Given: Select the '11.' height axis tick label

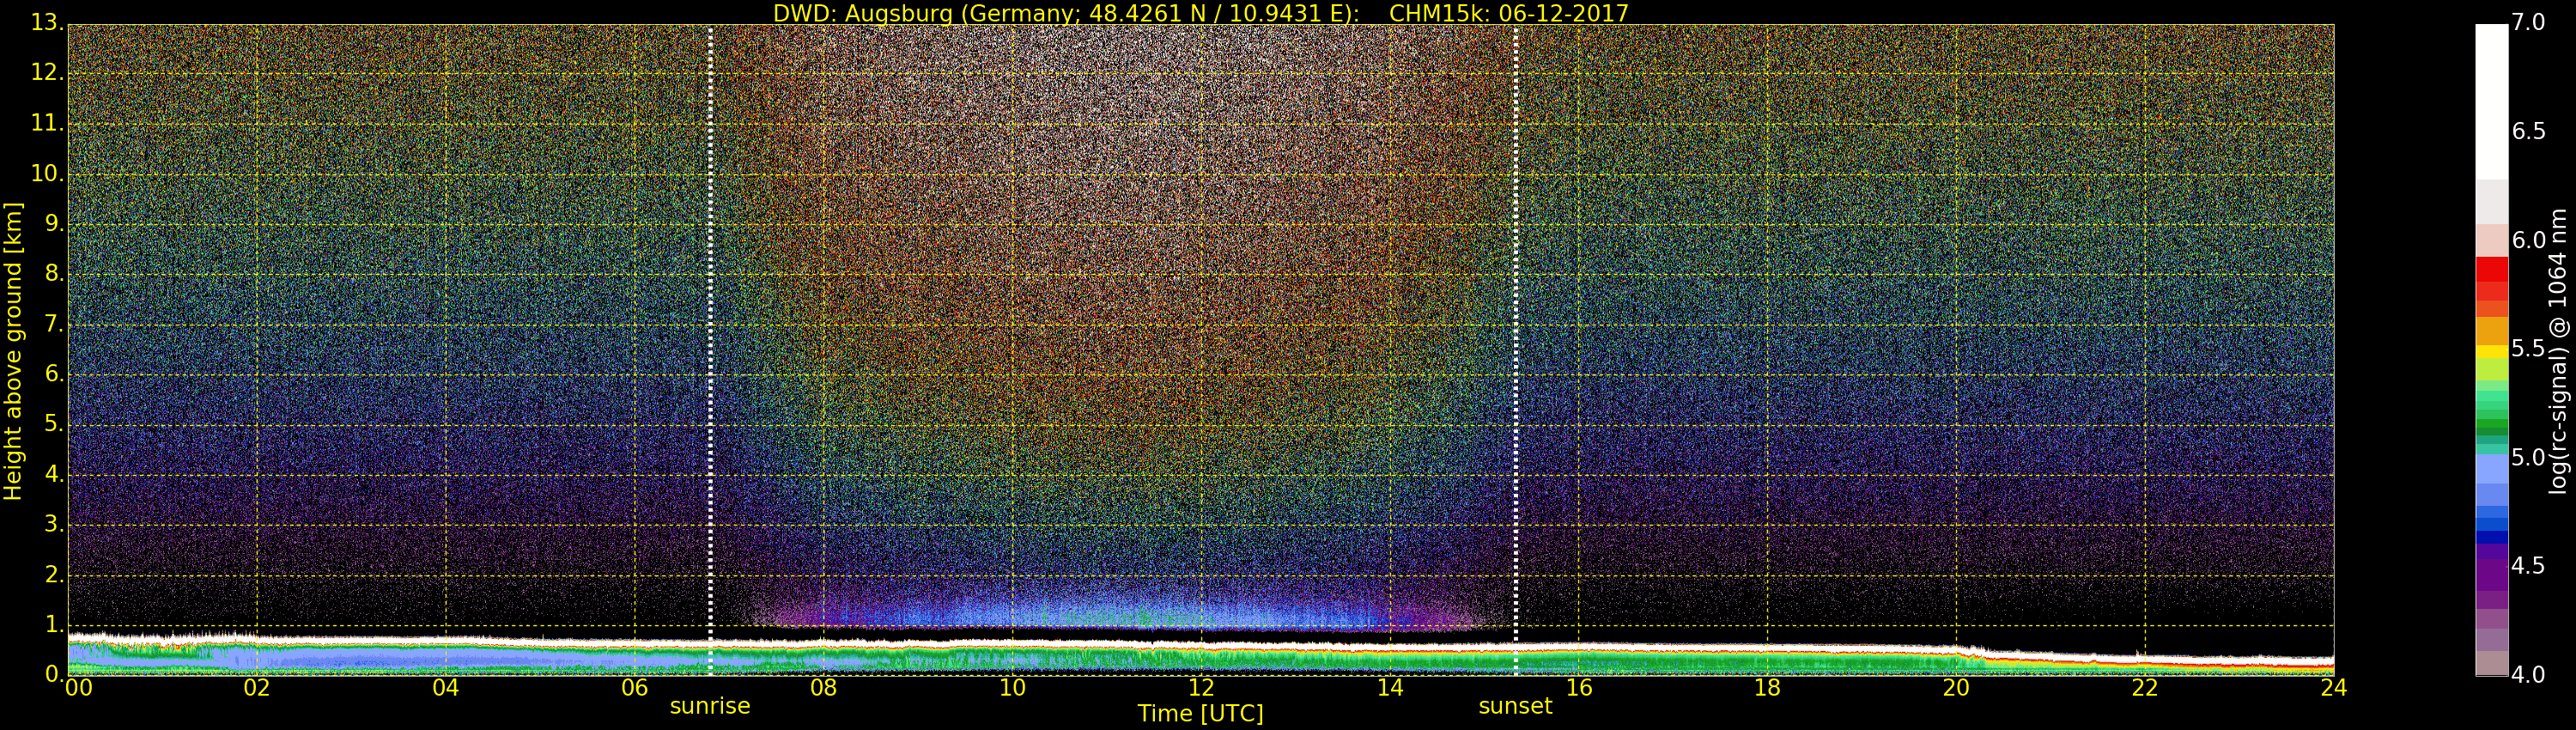Looking at the screenshot, I should (47, 123).
